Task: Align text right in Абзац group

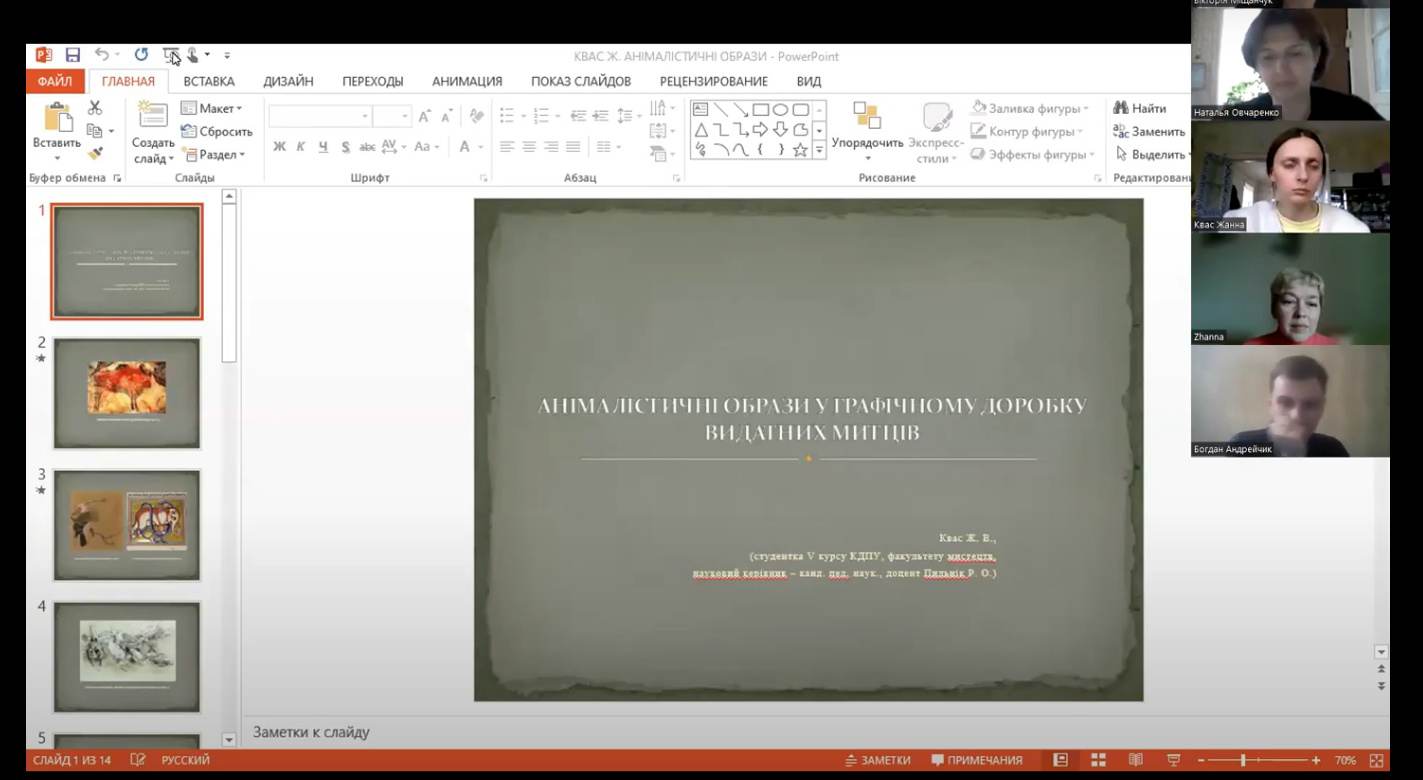Action: tap(551, 147)
